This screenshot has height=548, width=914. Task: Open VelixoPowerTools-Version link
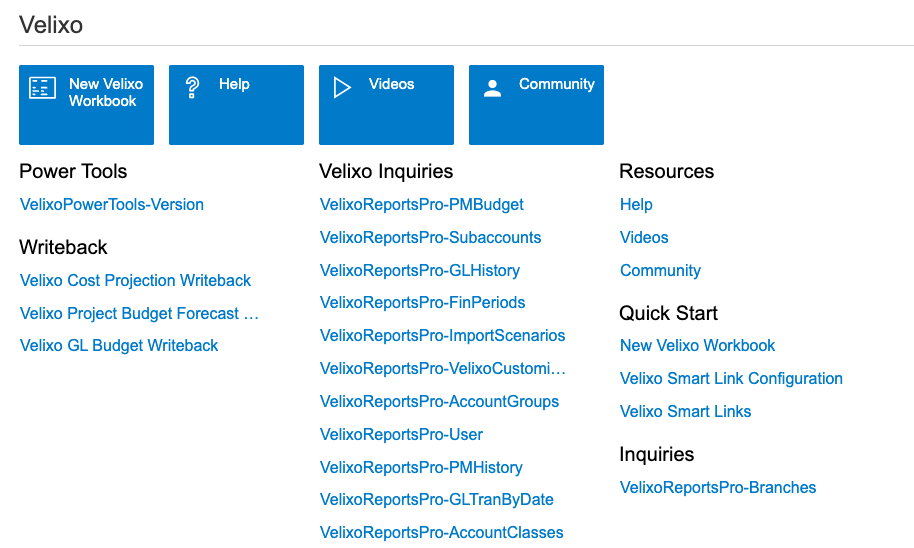pos(112,205)
